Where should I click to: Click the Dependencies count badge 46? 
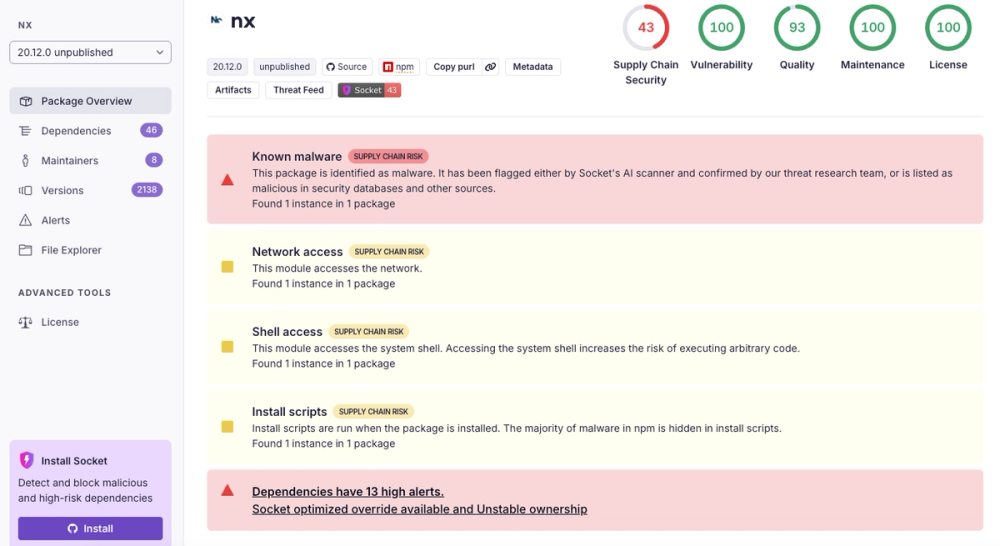pyautogui.click(x=151, y=130)
